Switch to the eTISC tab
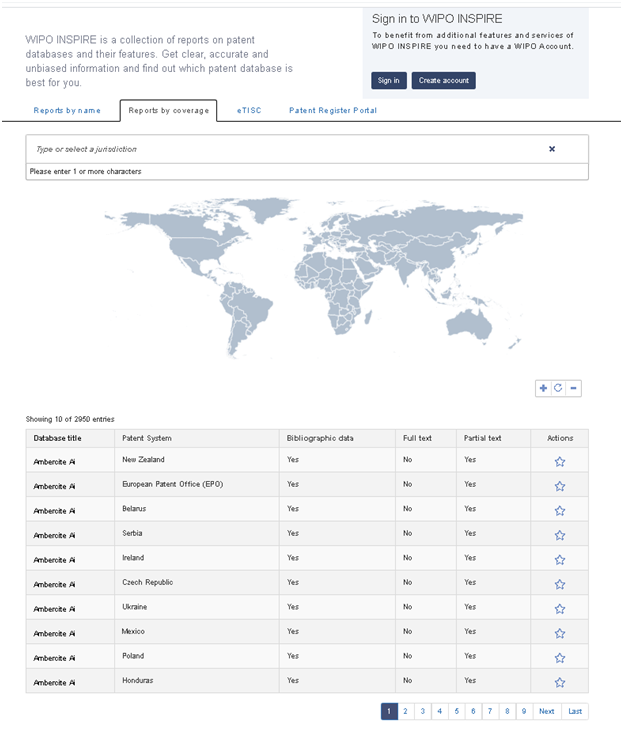The width and height of the screenshot is (623, 740). (249, 110)
